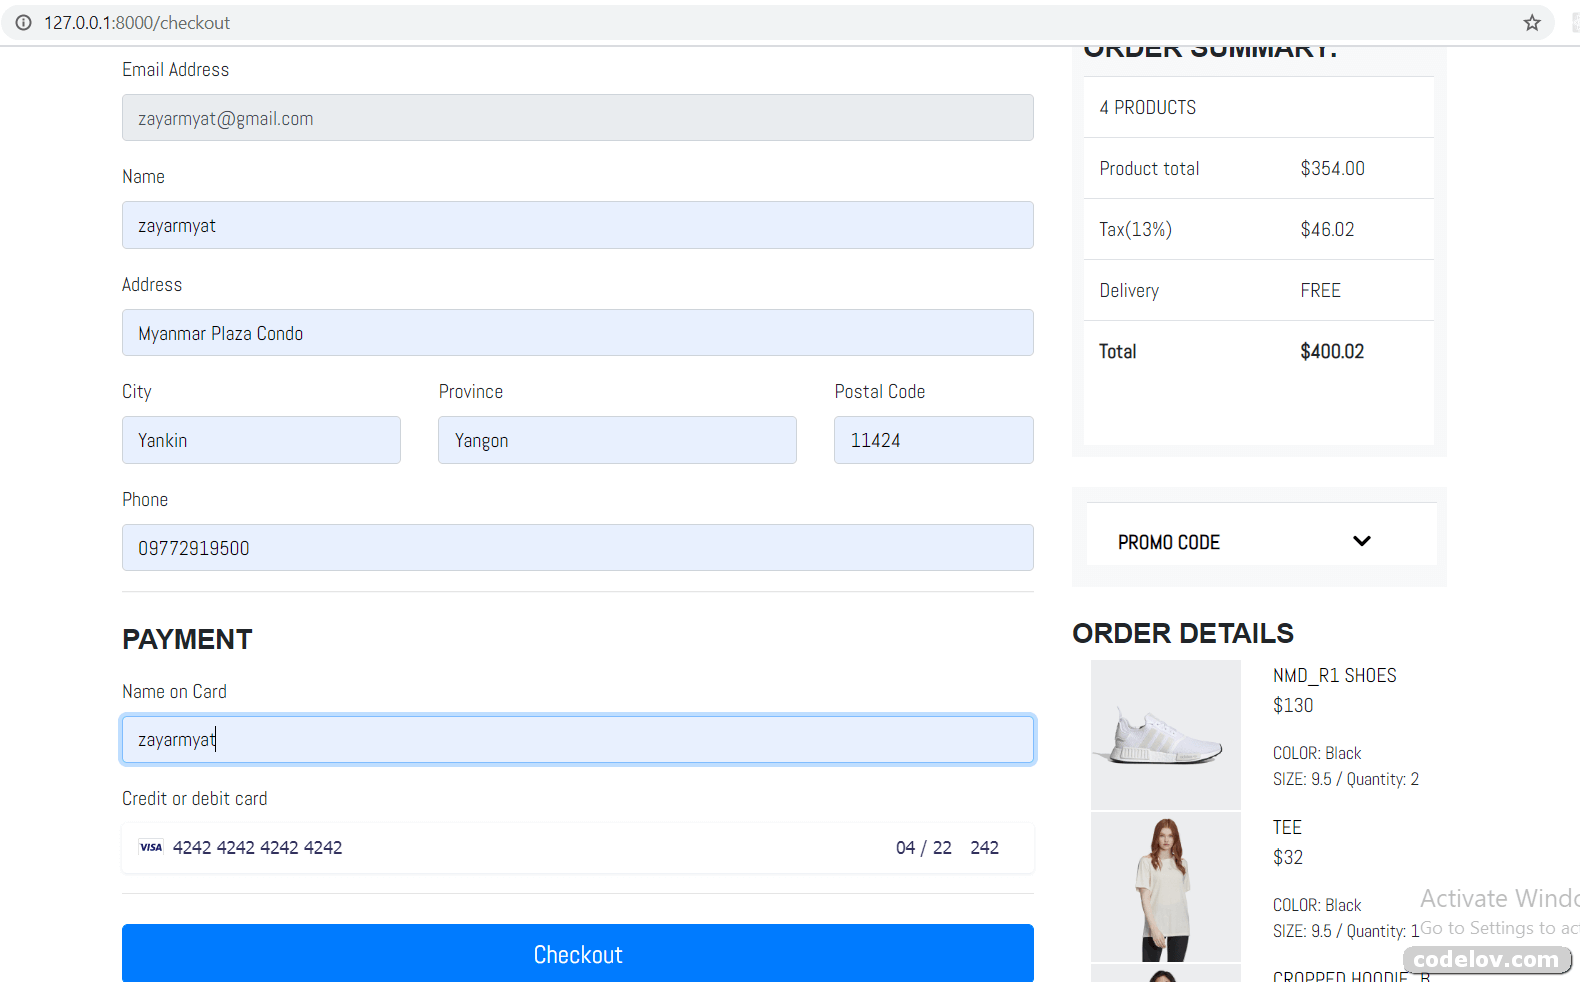The height and width of the screenshot is (982, 1580).
Task: Bookmark this page with the star icon
Action: pos(1532,22)
